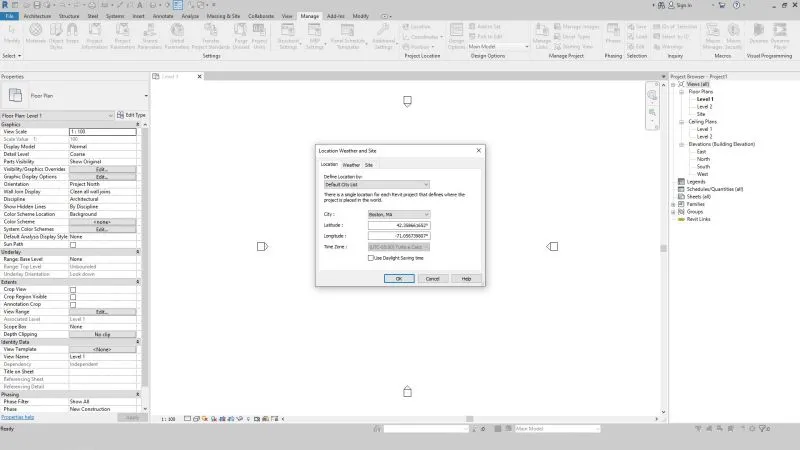Click the navigation wheel icon in view

pyautogui.click(x=652, y=95)
